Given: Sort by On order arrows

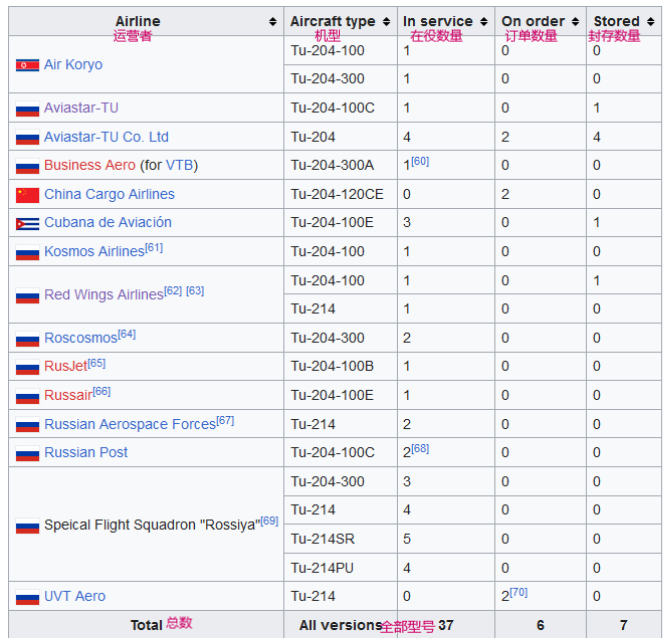Looking at the screenshot, I should [575, 22].
